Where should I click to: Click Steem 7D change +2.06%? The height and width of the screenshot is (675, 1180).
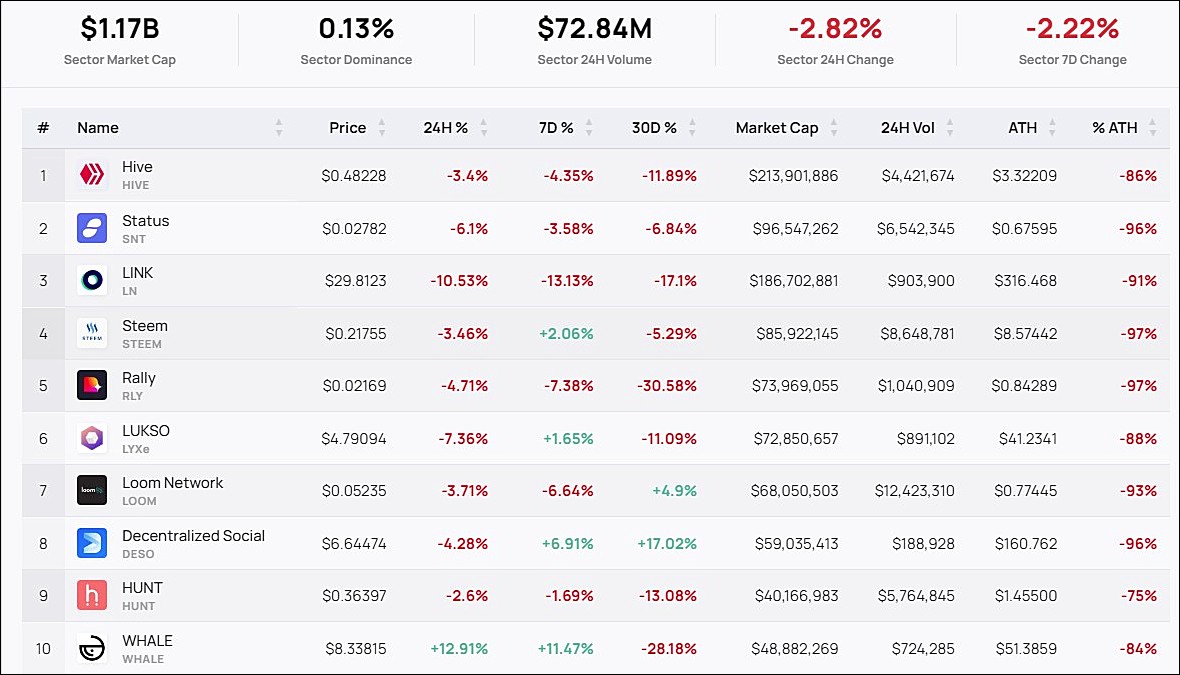[x=566, y=333]
